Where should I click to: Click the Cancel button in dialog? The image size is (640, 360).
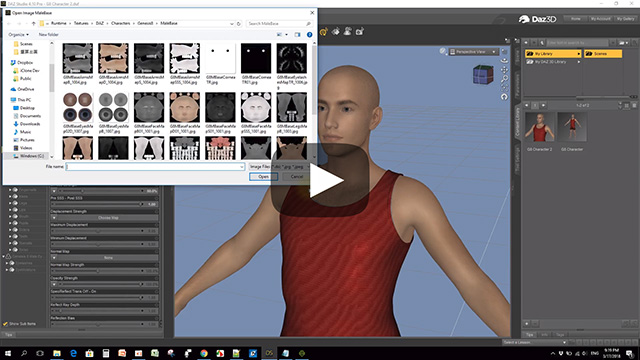[x=297, y=177]
